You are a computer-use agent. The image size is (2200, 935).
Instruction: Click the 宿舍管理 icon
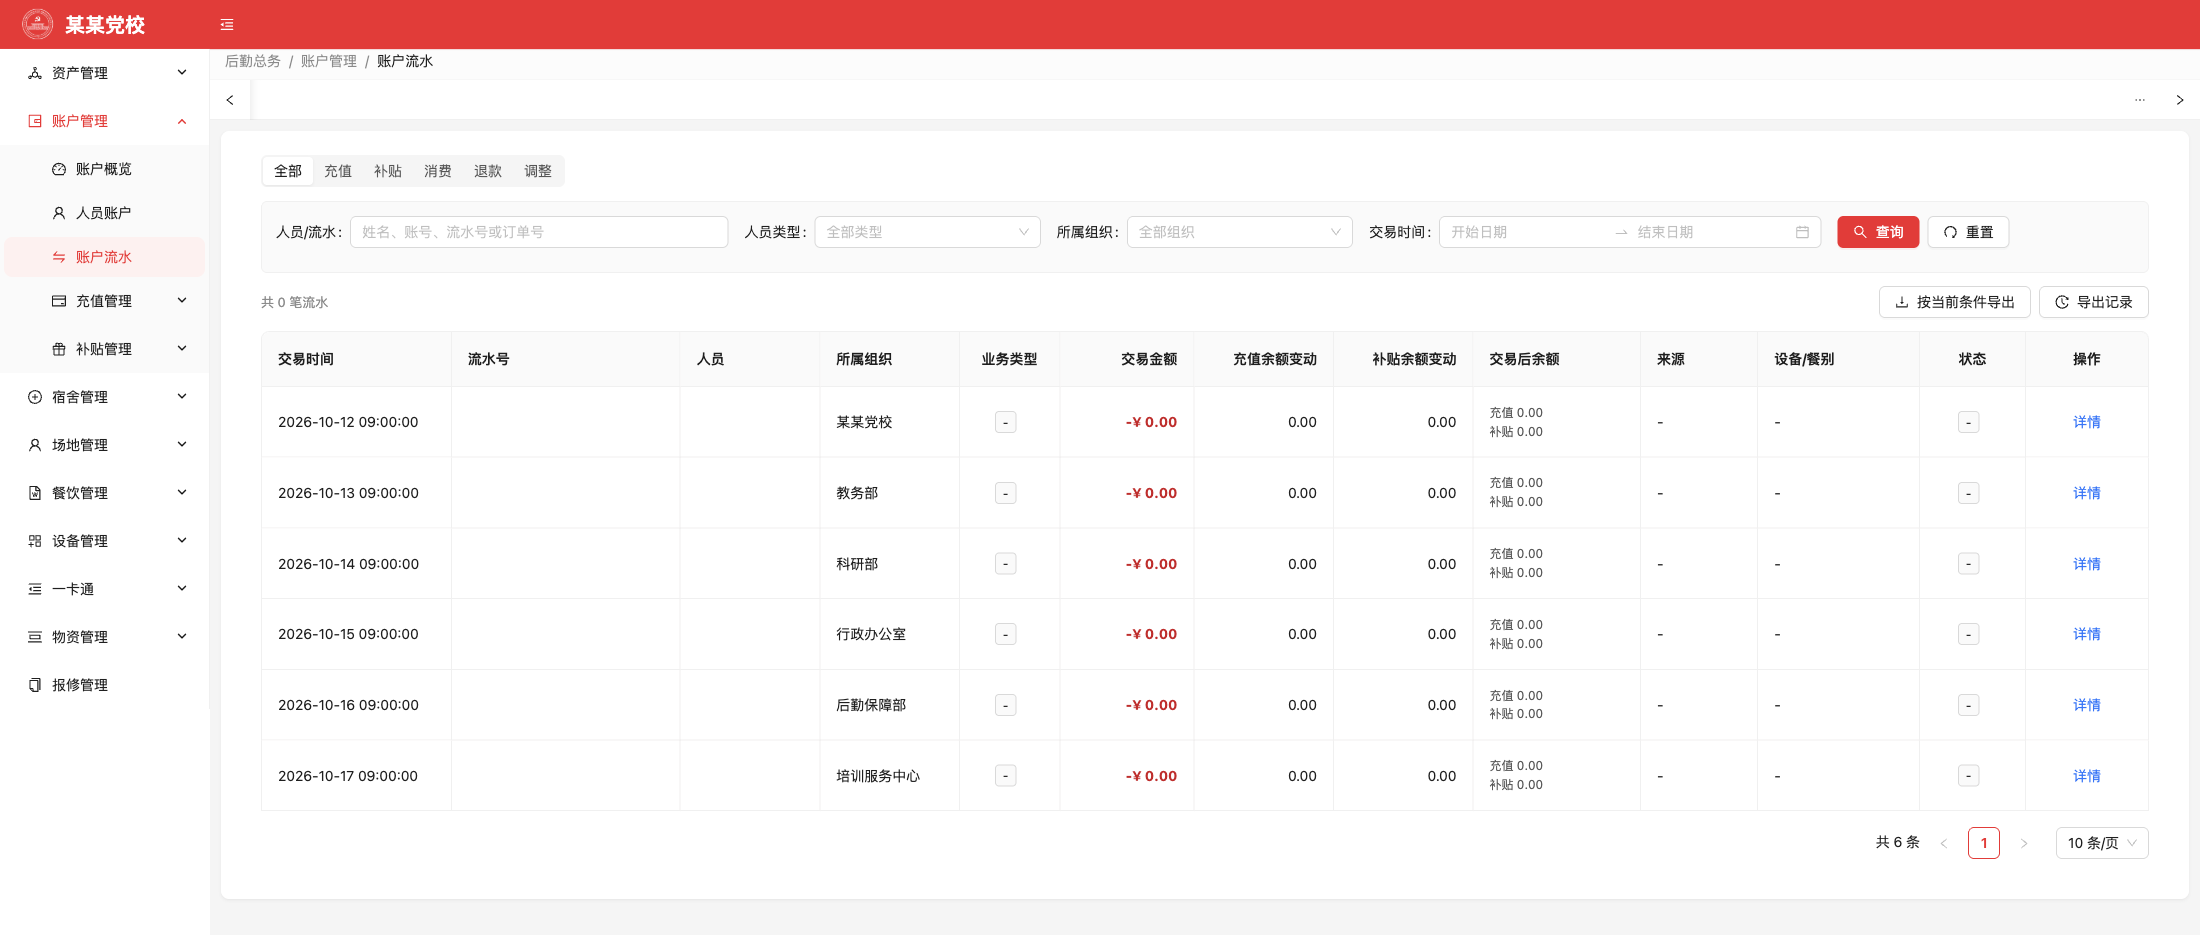coord(35,397)
